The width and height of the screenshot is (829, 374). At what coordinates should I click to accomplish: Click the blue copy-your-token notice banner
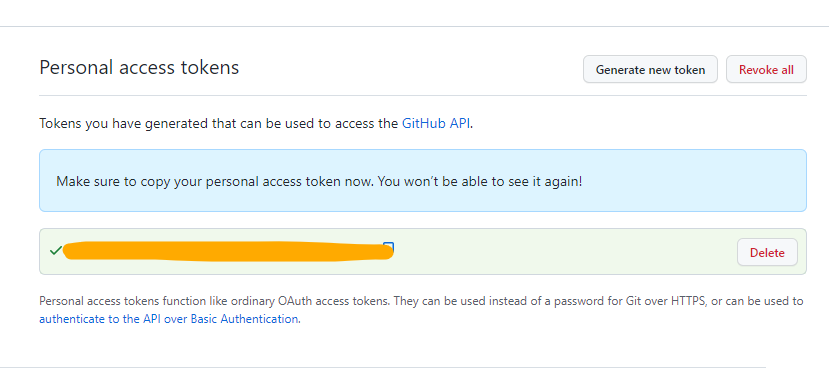[423, 180]
